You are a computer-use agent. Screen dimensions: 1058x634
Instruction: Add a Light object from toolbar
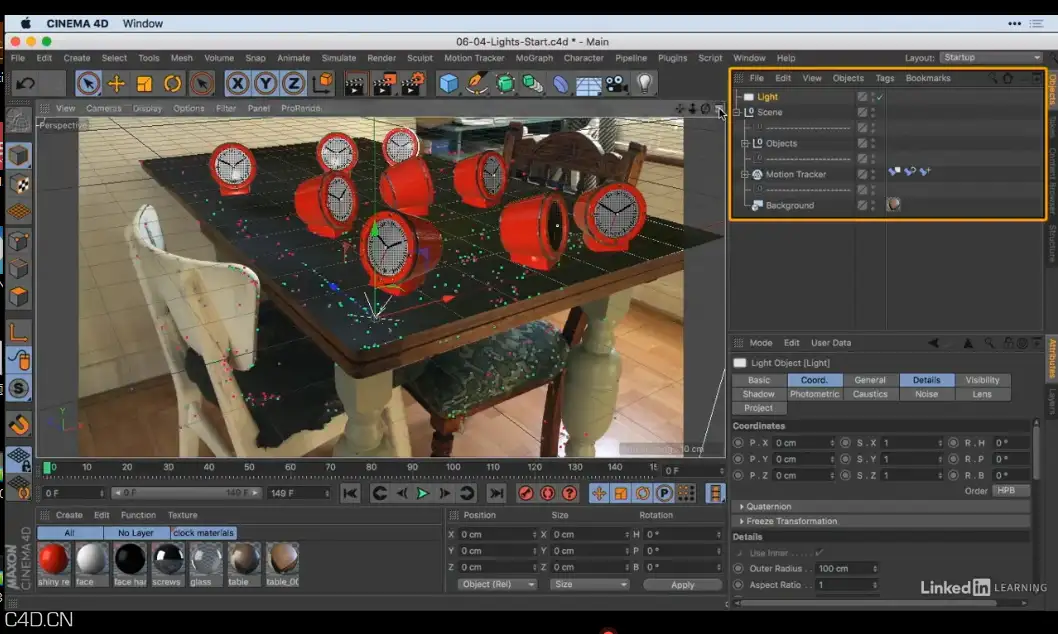point(644,83)
